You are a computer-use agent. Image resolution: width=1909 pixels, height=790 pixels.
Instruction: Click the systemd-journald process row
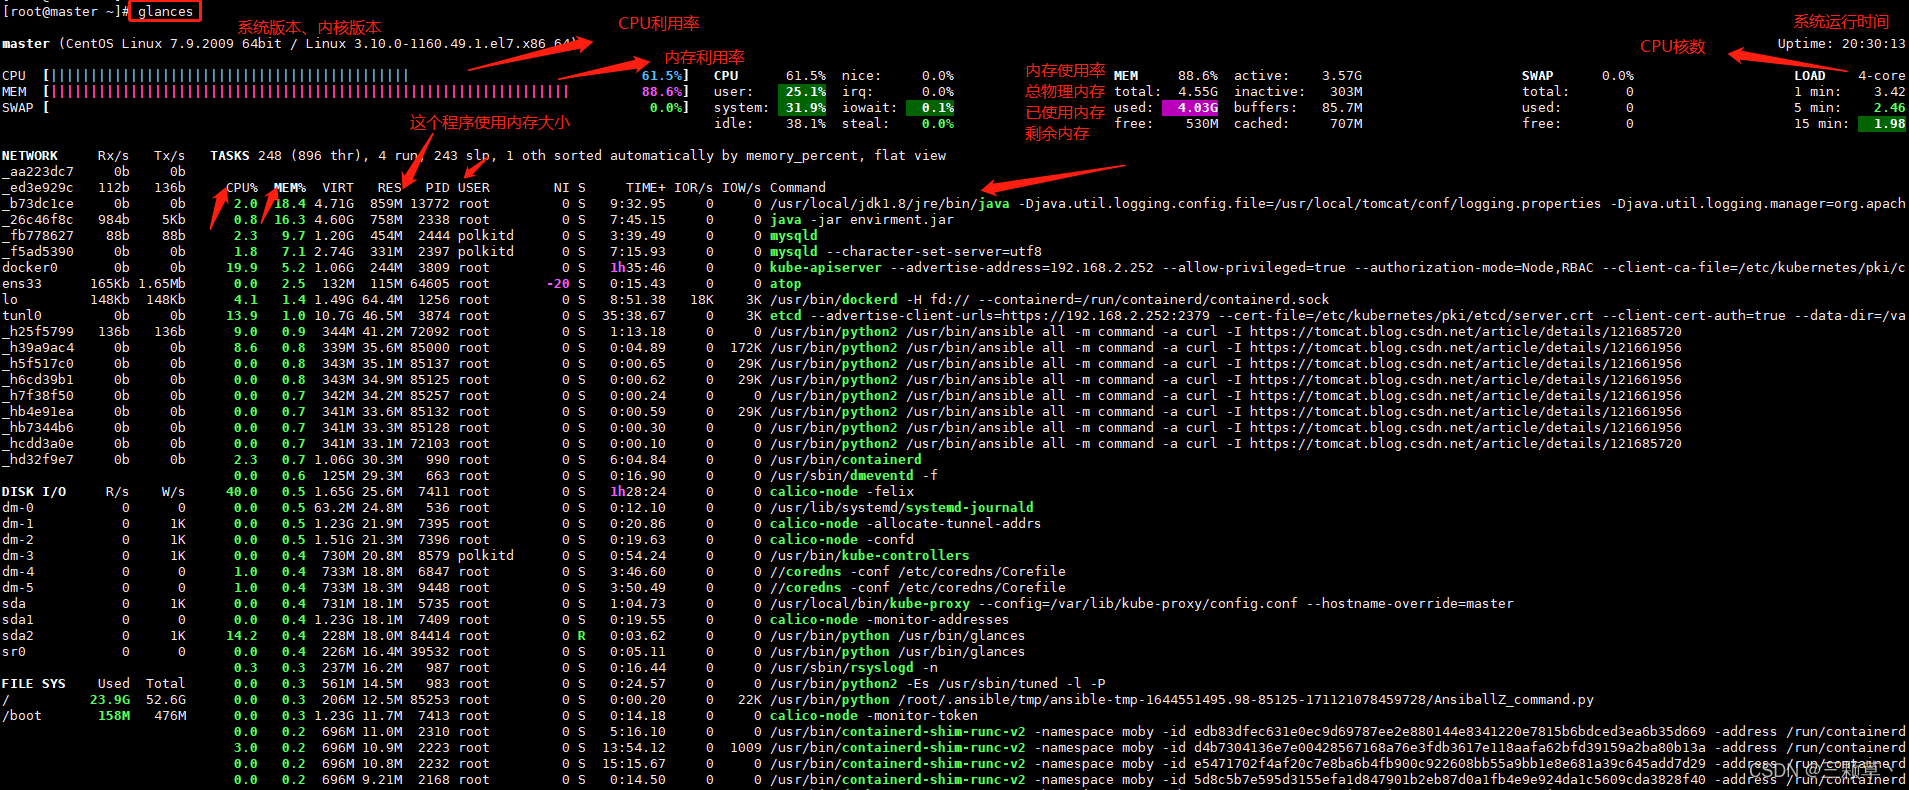[x=630, y=507]
